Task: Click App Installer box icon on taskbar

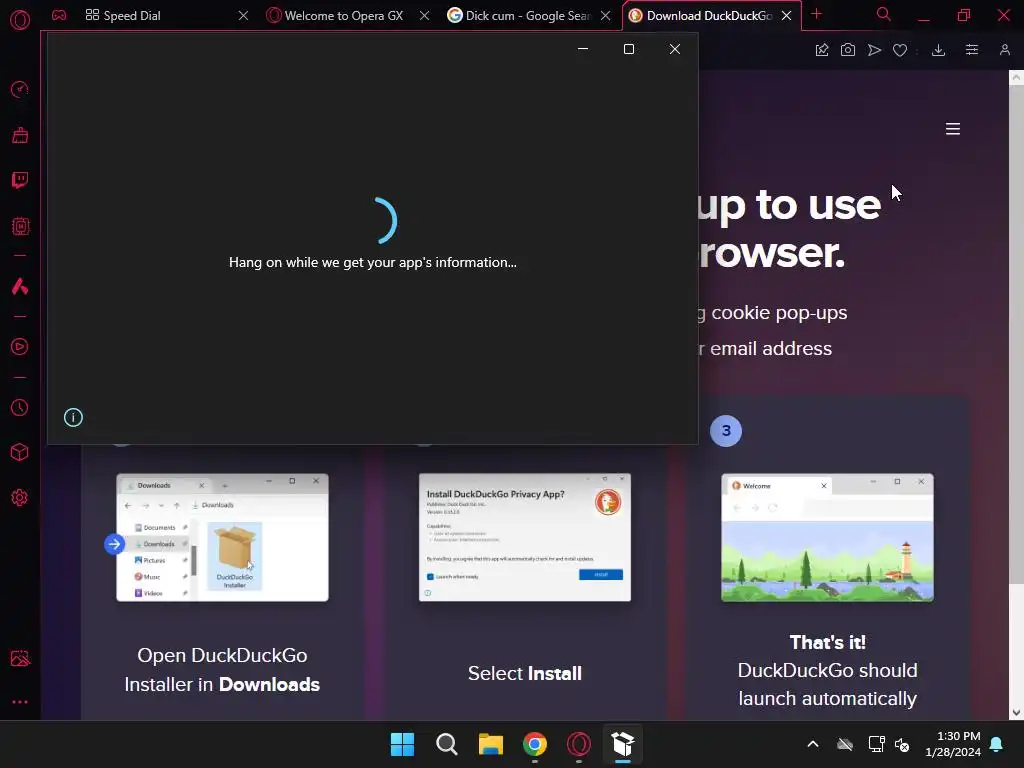Action: tap(623, 744)
